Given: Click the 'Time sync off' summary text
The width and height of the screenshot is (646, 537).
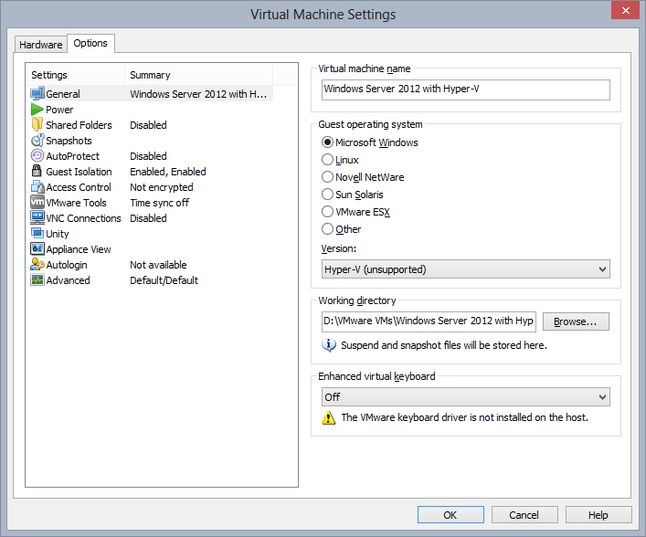Looking at the screenshot, I should 159,203.
